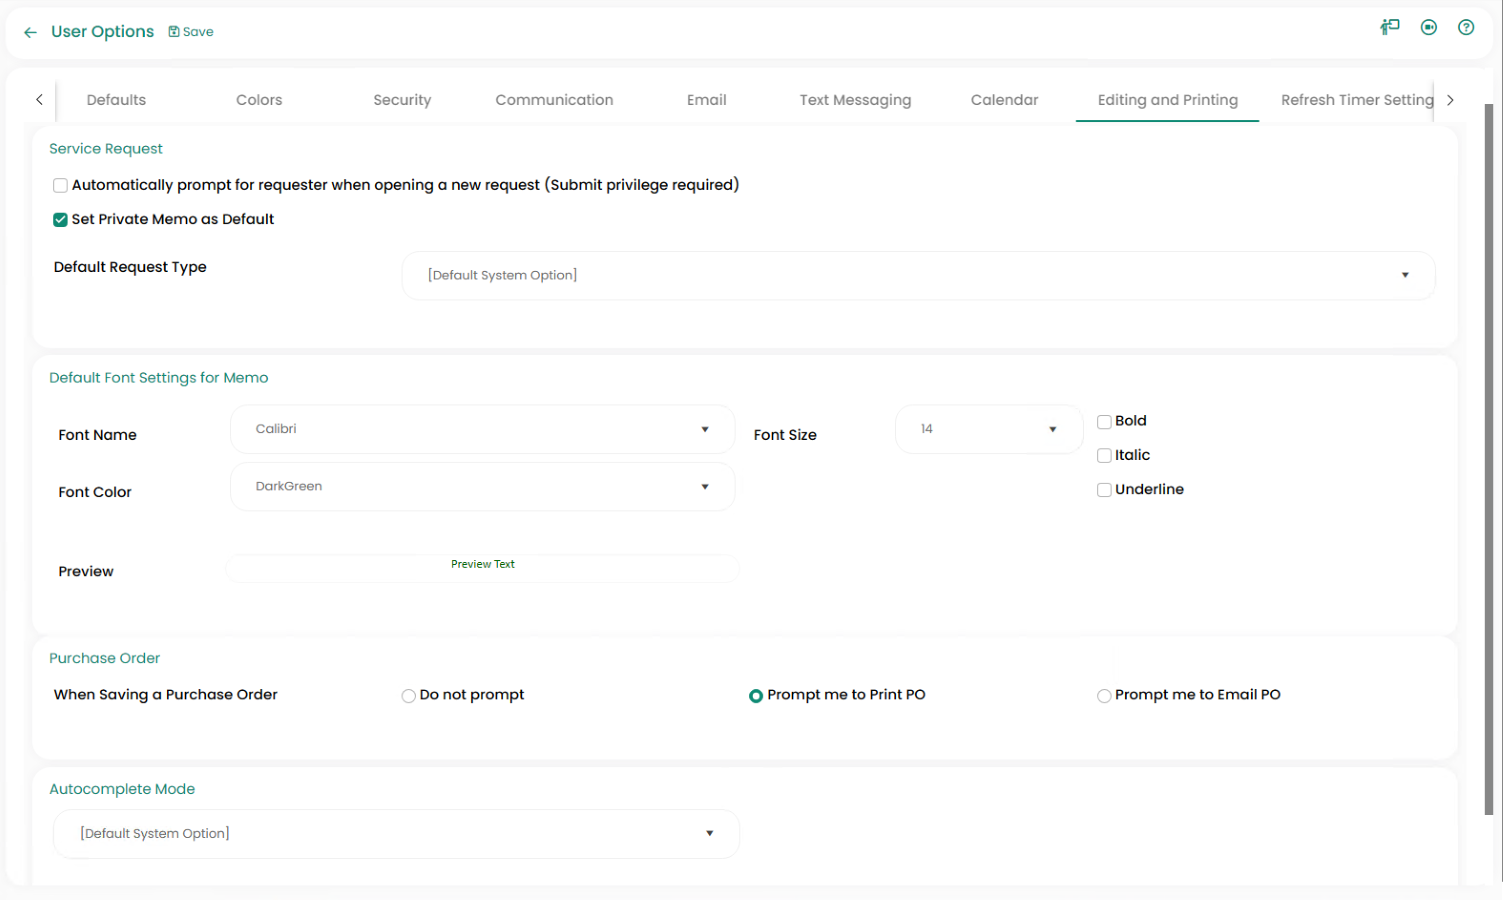
Task: Open the training presenter icon
Action: tap(1390, 27)
